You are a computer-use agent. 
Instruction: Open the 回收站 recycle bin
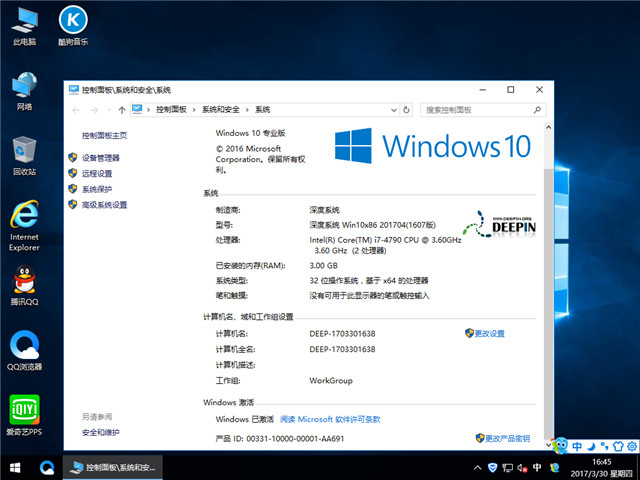[x=24, y=156]
